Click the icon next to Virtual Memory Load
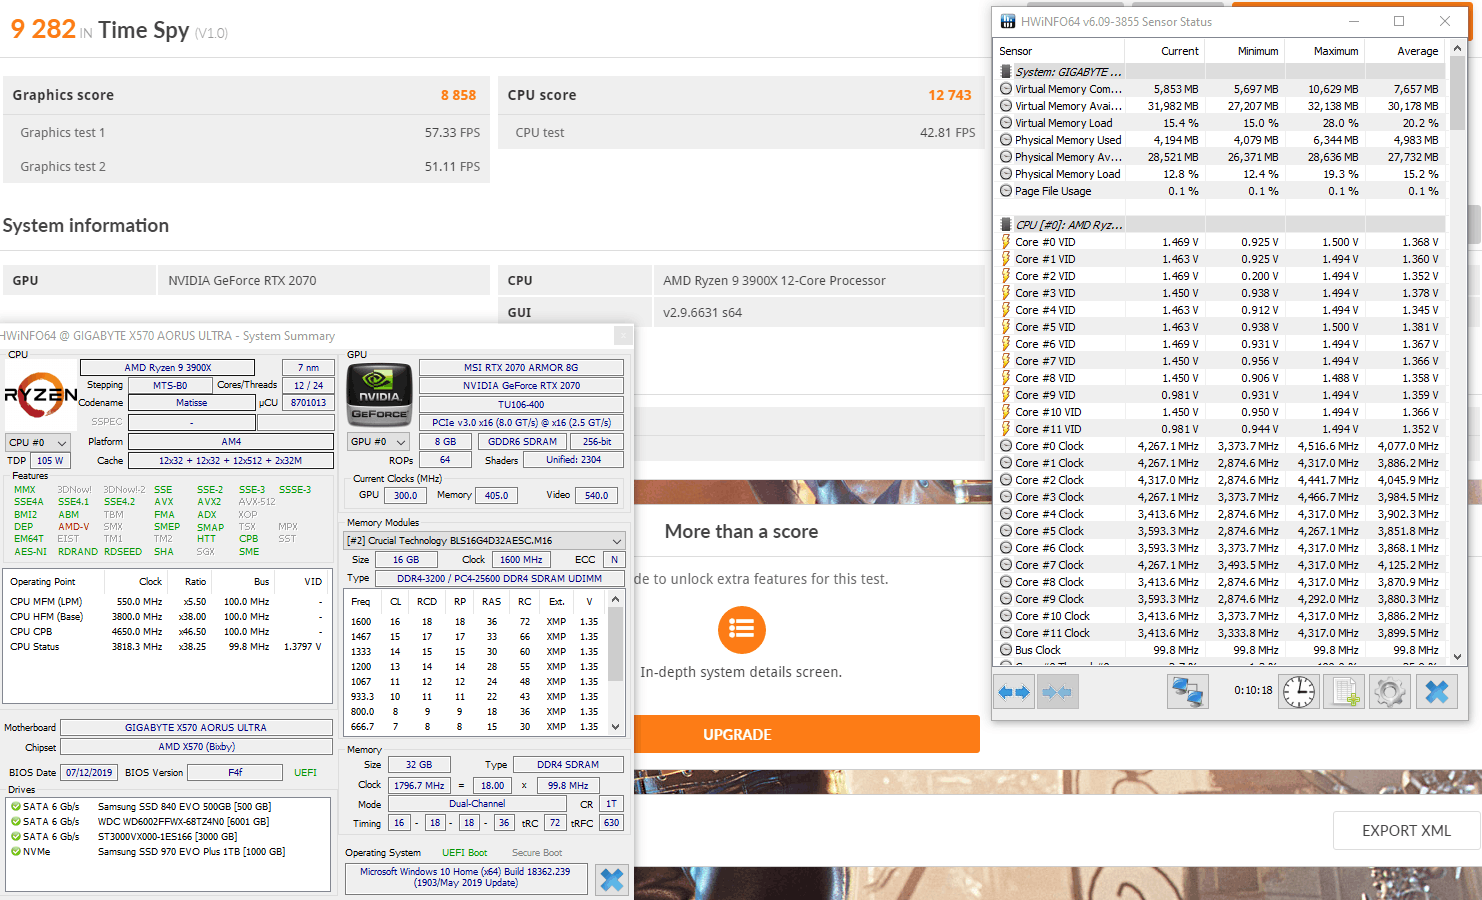This screenshot has height=900, width=1482. (1006, 123)
